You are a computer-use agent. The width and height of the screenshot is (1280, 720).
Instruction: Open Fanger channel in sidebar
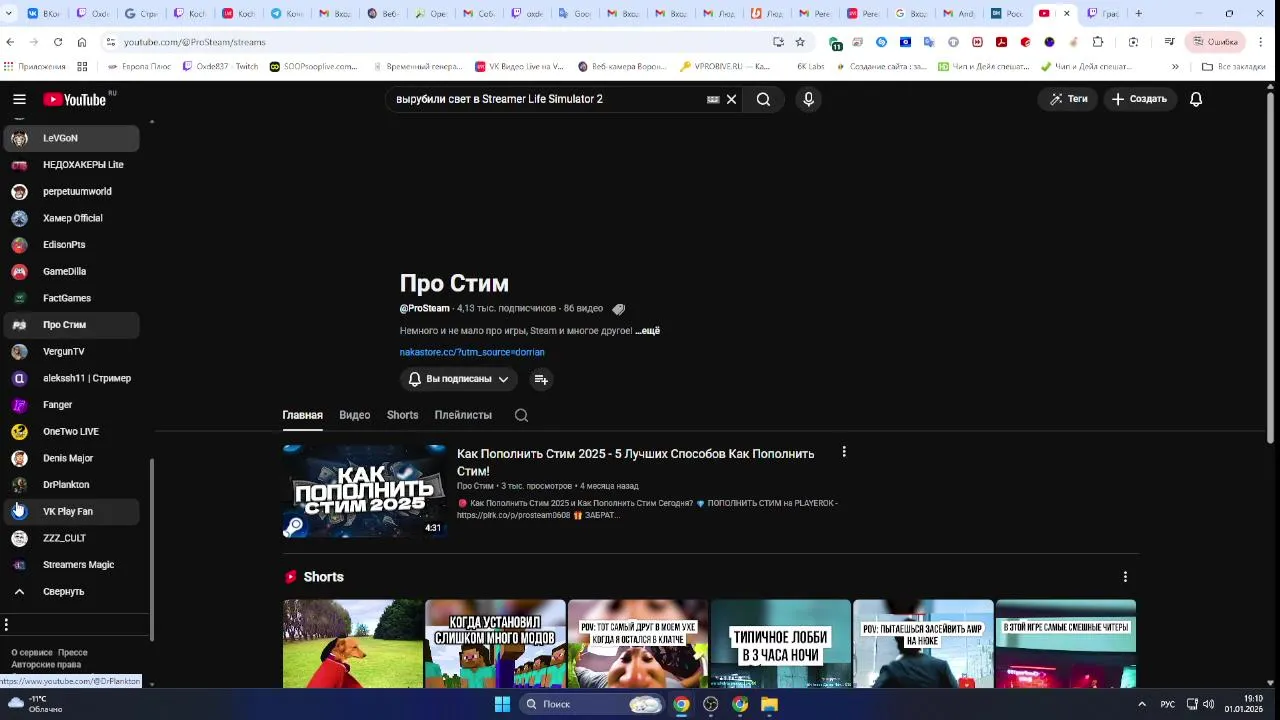coord(70,405)
